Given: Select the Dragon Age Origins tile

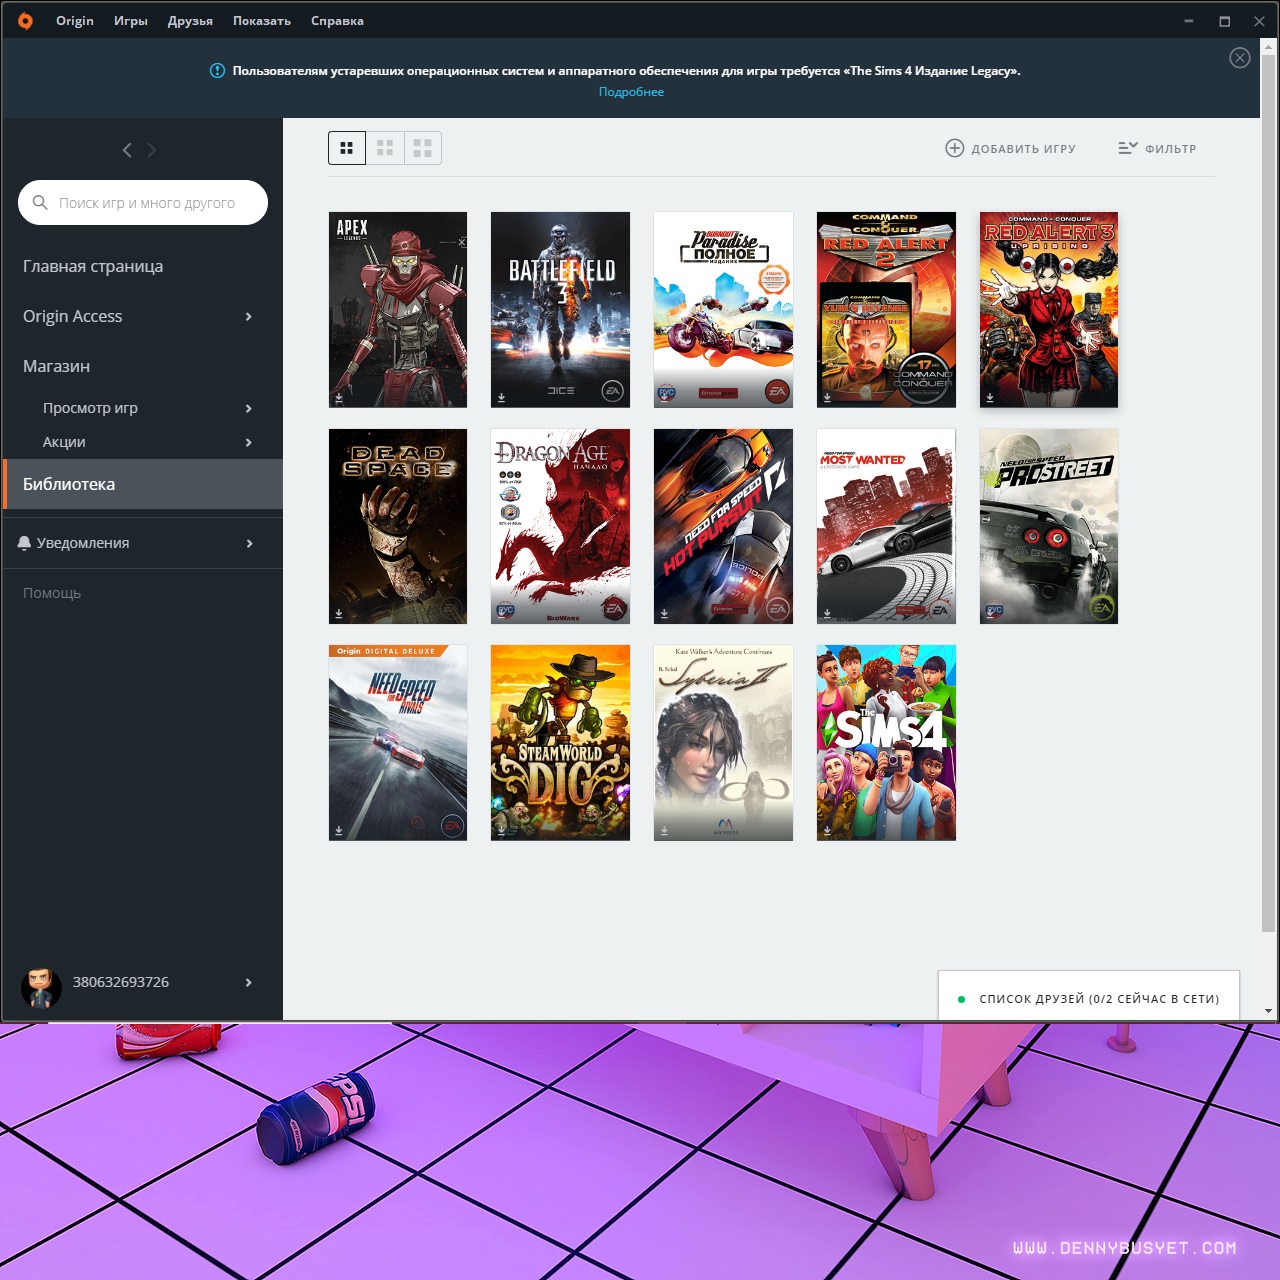Looking at the screenshot, I should coord(561,526).
